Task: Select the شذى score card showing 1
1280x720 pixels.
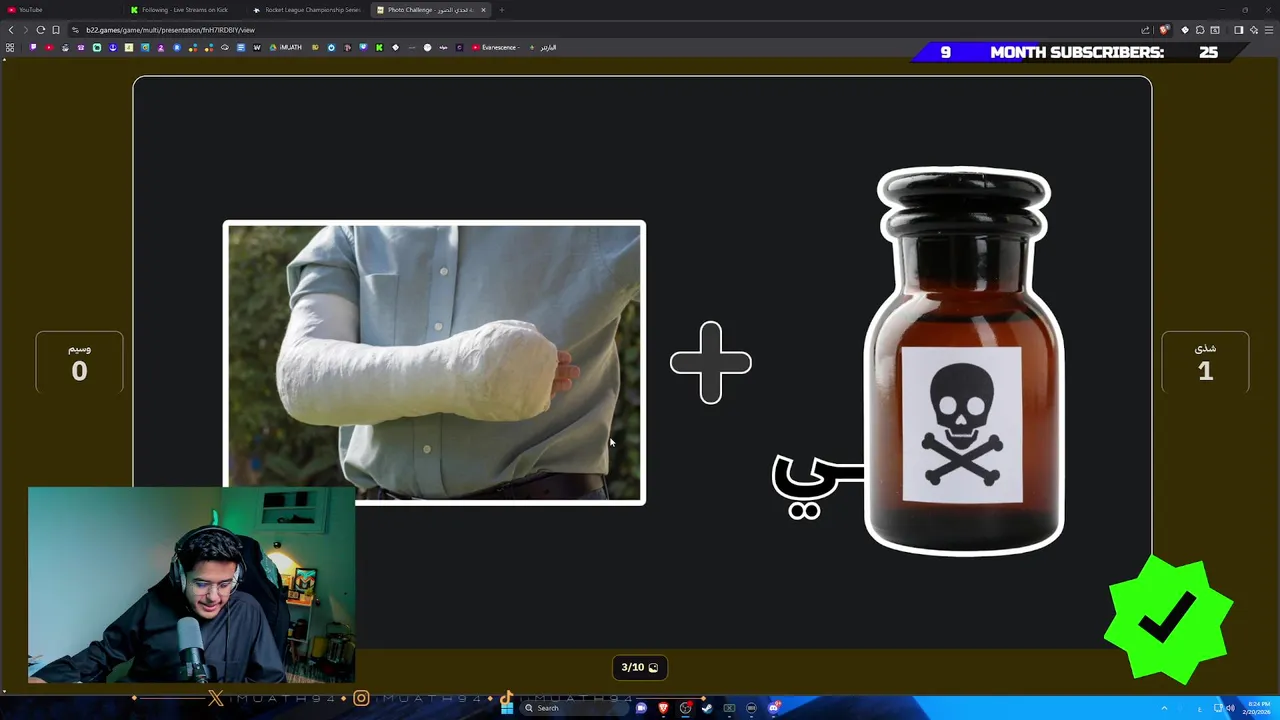Action: tap(1205, 362)
